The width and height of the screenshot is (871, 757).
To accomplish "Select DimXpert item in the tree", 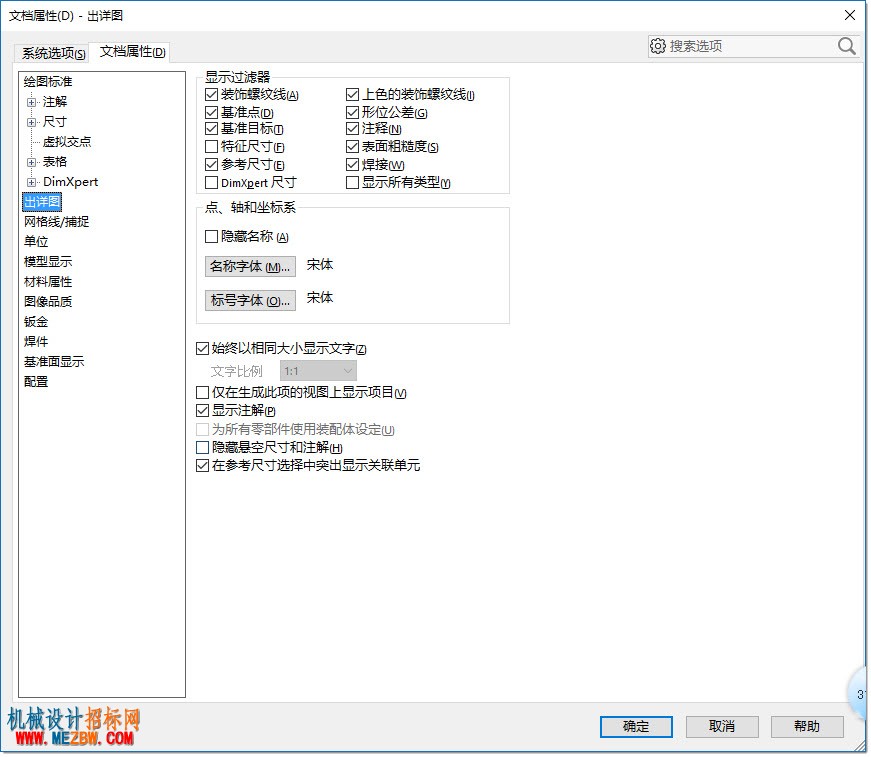I will 71,182.
